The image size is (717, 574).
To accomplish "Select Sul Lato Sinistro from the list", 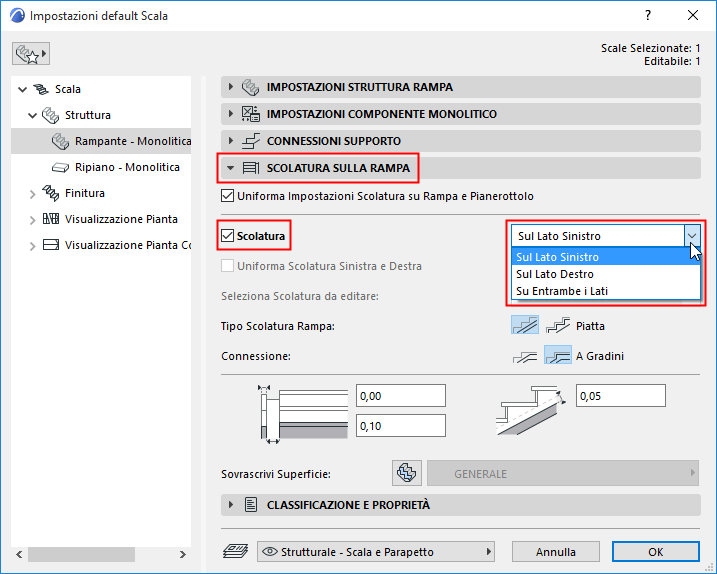I will 605,257.
